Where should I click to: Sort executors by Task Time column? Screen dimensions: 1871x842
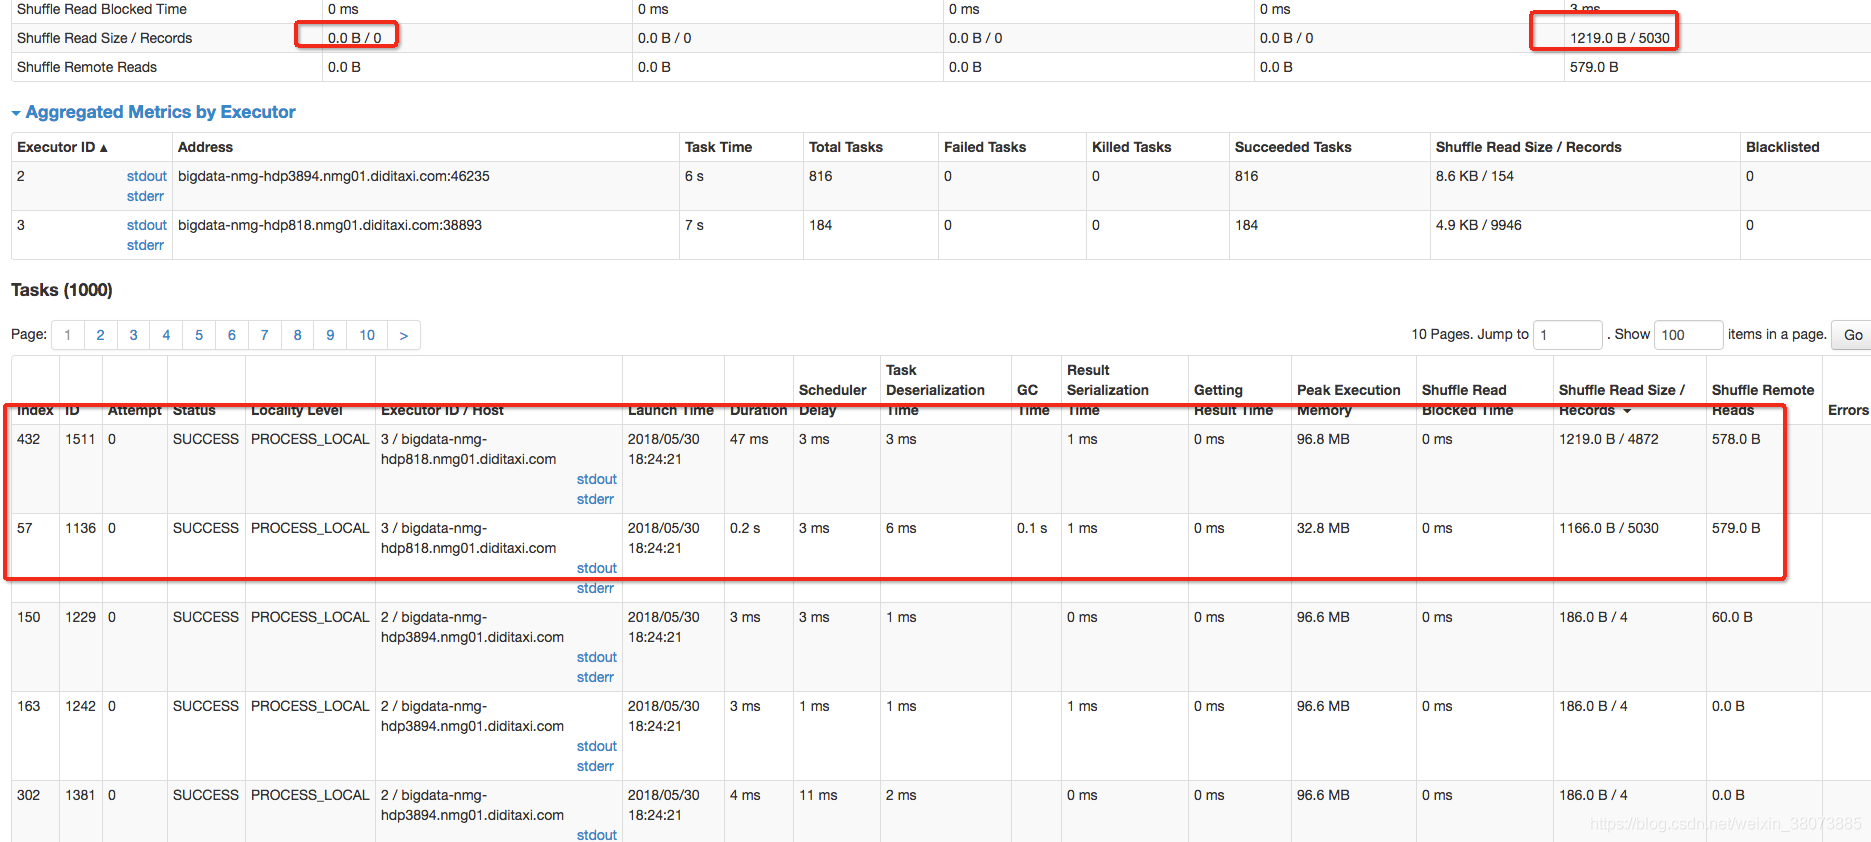click(718, 147)
